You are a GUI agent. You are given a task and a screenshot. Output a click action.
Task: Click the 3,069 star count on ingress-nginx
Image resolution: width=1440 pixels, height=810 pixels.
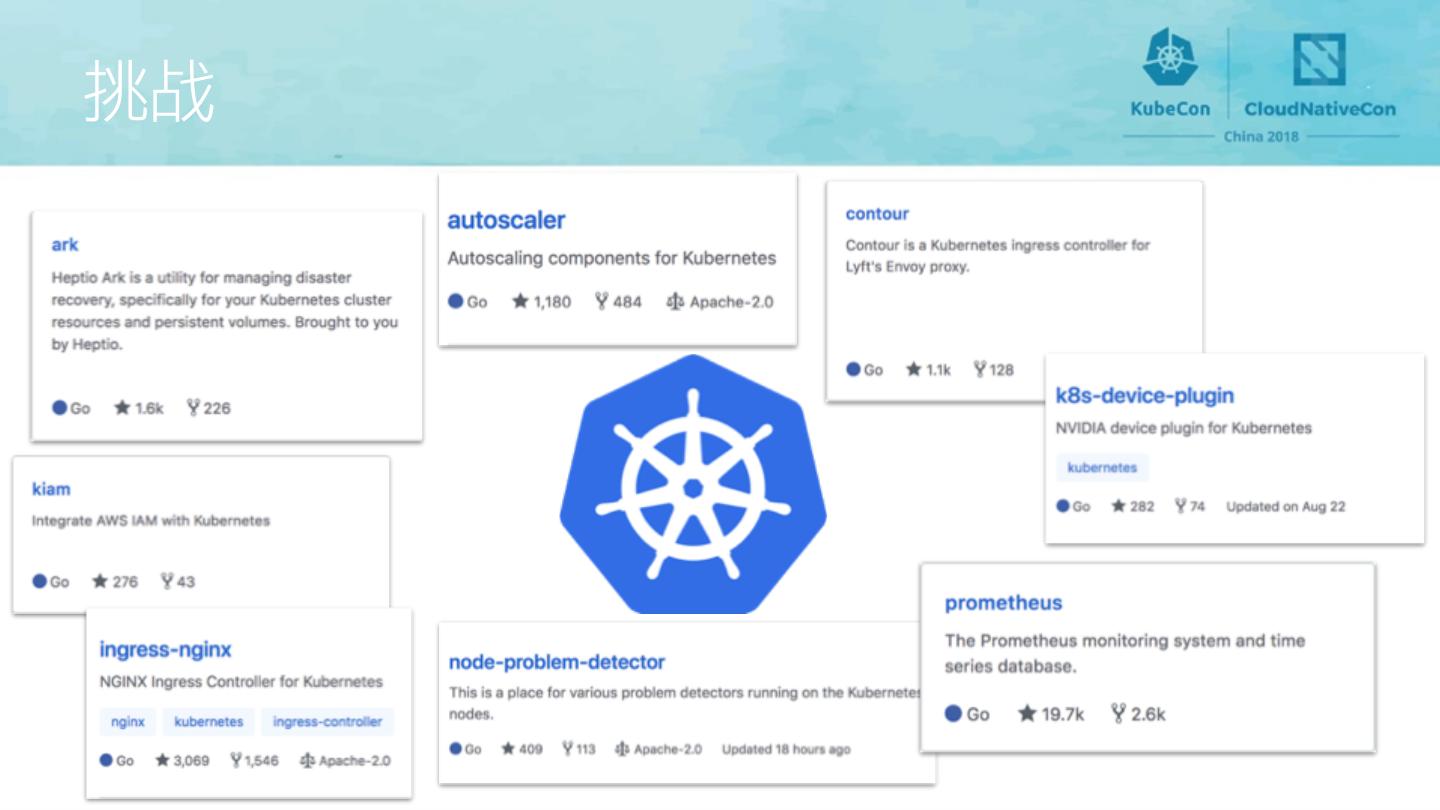pyautogui.click(x=192, y=761)
